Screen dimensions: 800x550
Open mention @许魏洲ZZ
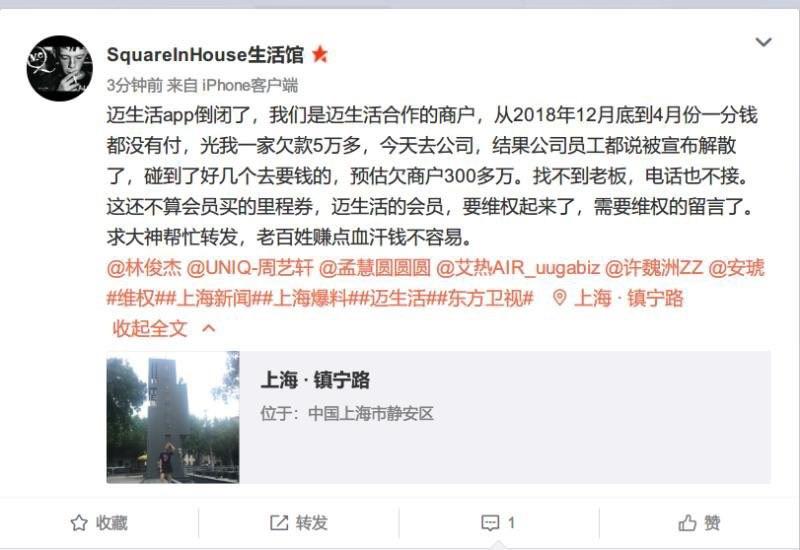(654, 268)
